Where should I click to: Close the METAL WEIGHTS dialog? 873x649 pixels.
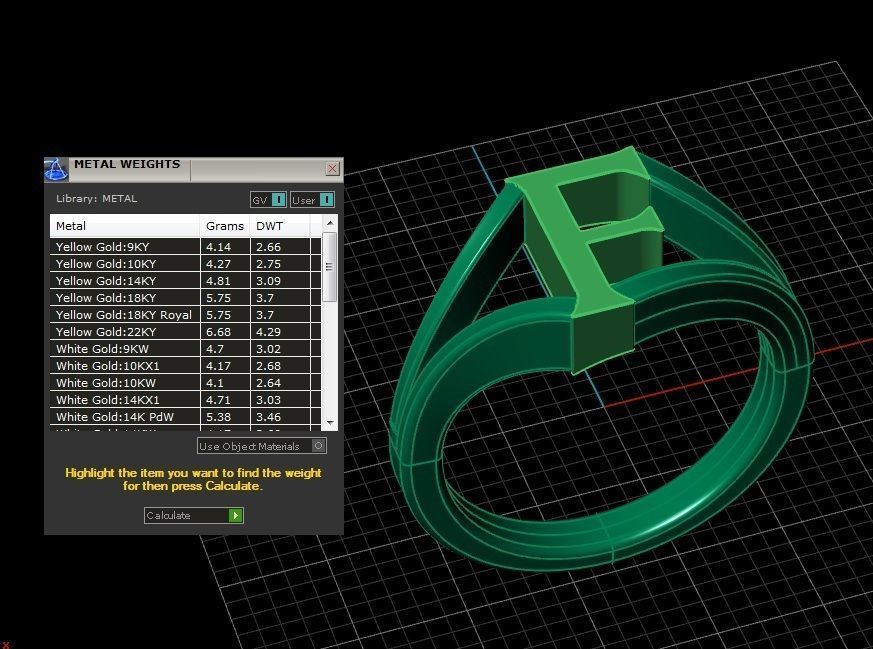click(x=332, y=168)
